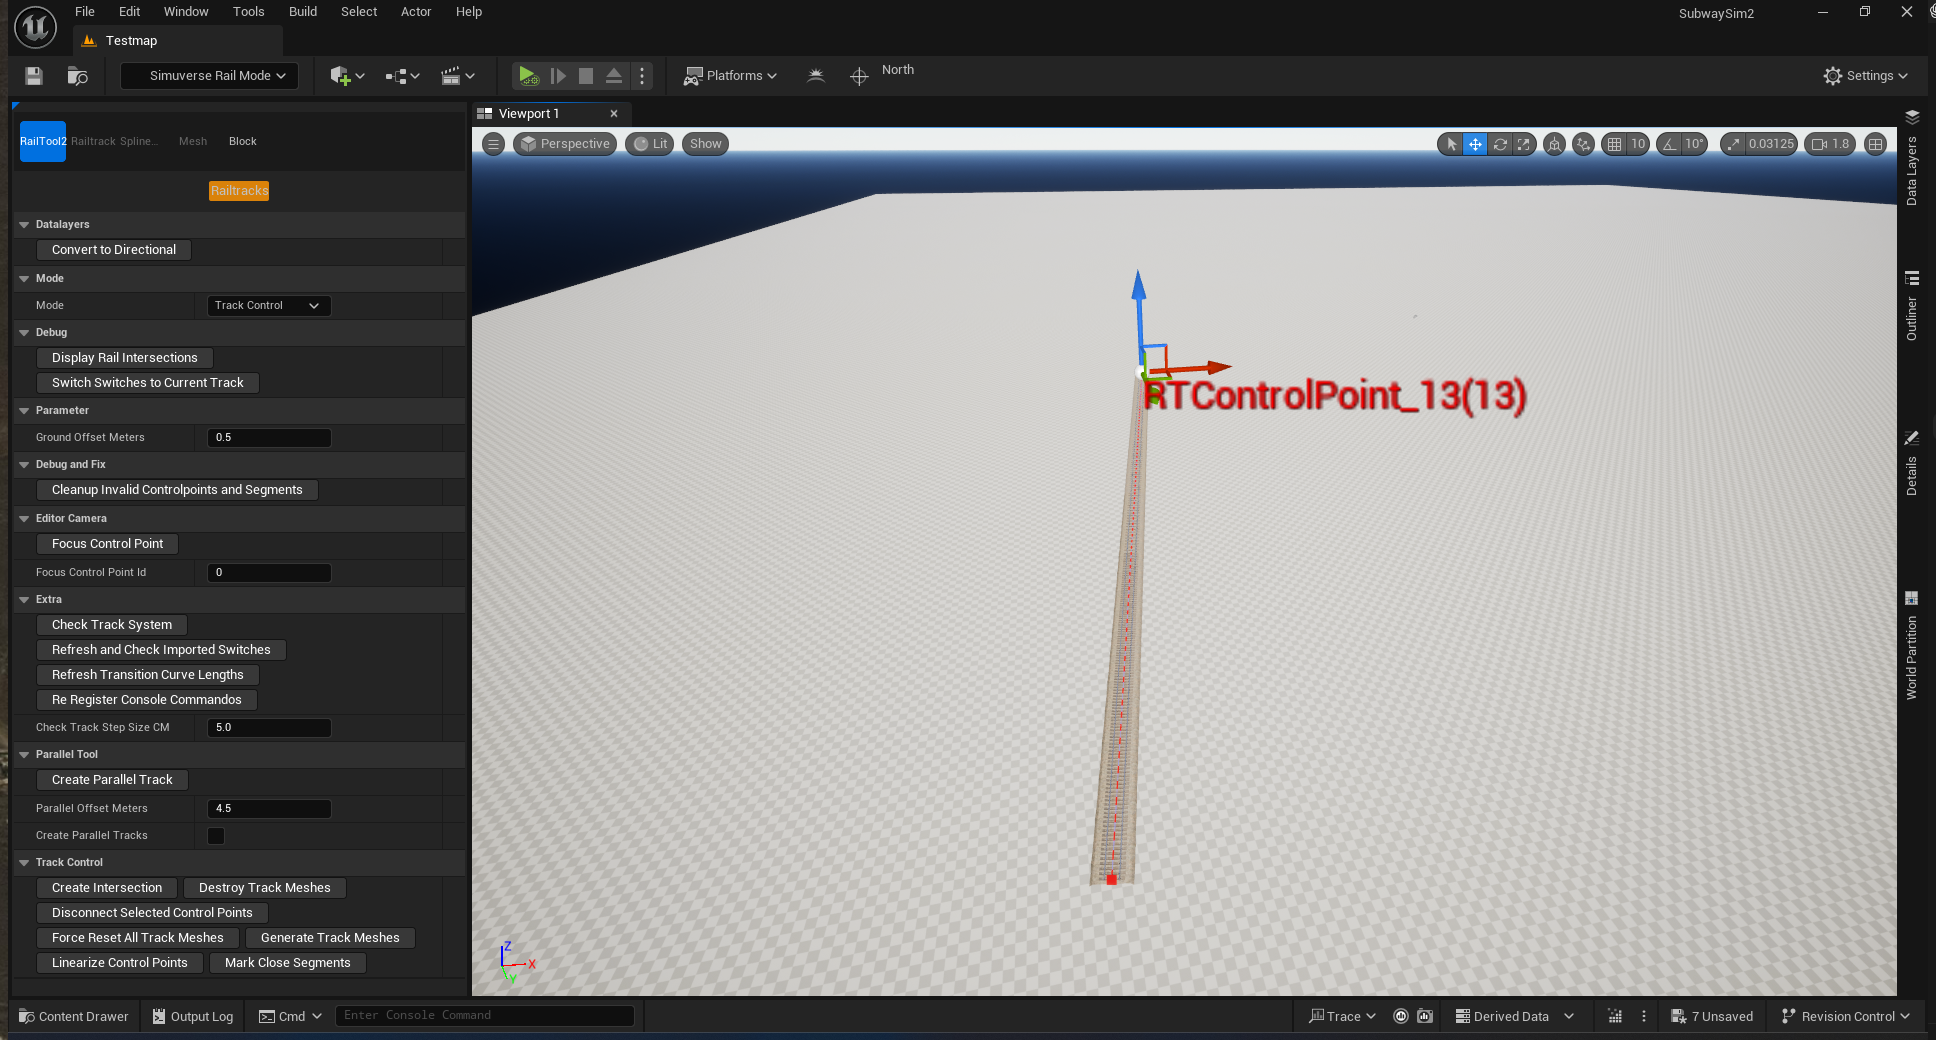Select the rotate transform tool

(x=1500, y=144)
